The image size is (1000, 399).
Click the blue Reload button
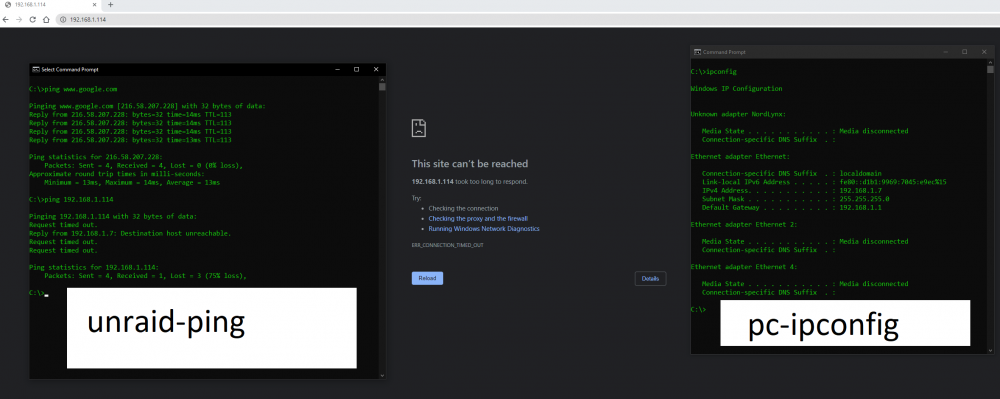(x=427, y=279)
